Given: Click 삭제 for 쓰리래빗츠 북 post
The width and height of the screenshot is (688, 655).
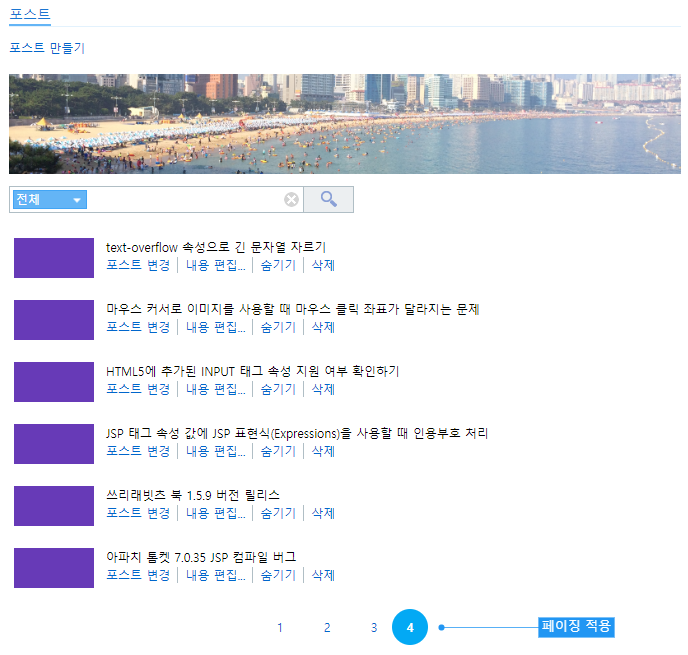Looking at the screenshot, I should tap(323, 513).
